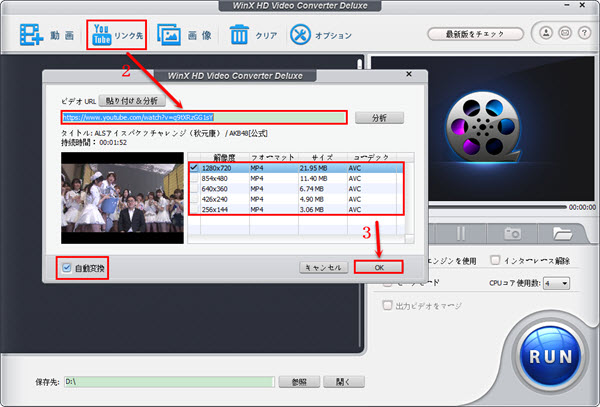
Task: Enable the インターレース解除 checkbox
Action: pyautogui.click(x=495, y=260)
